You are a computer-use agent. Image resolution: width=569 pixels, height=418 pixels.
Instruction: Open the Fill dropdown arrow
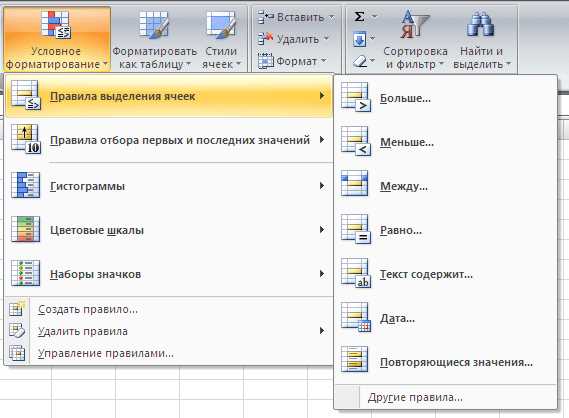coord(372,38)
